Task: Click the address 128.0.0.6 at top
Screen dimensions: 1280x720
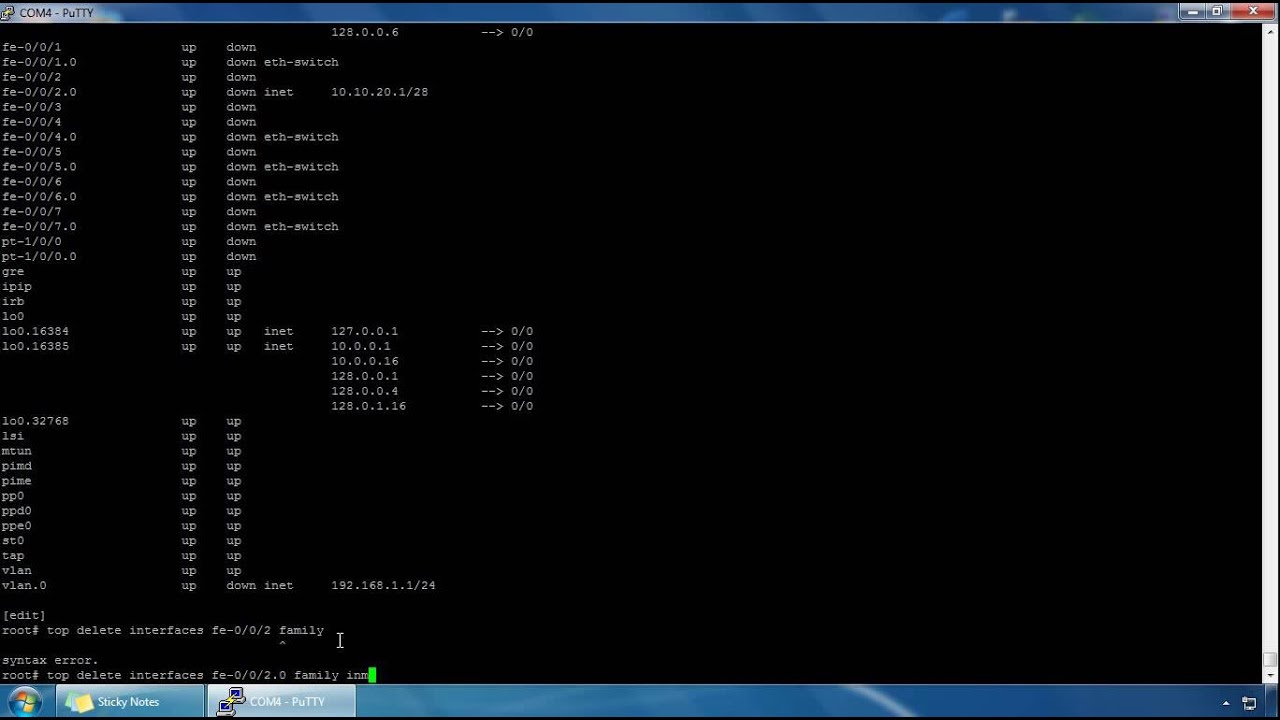Action: [x=364, y=32]
